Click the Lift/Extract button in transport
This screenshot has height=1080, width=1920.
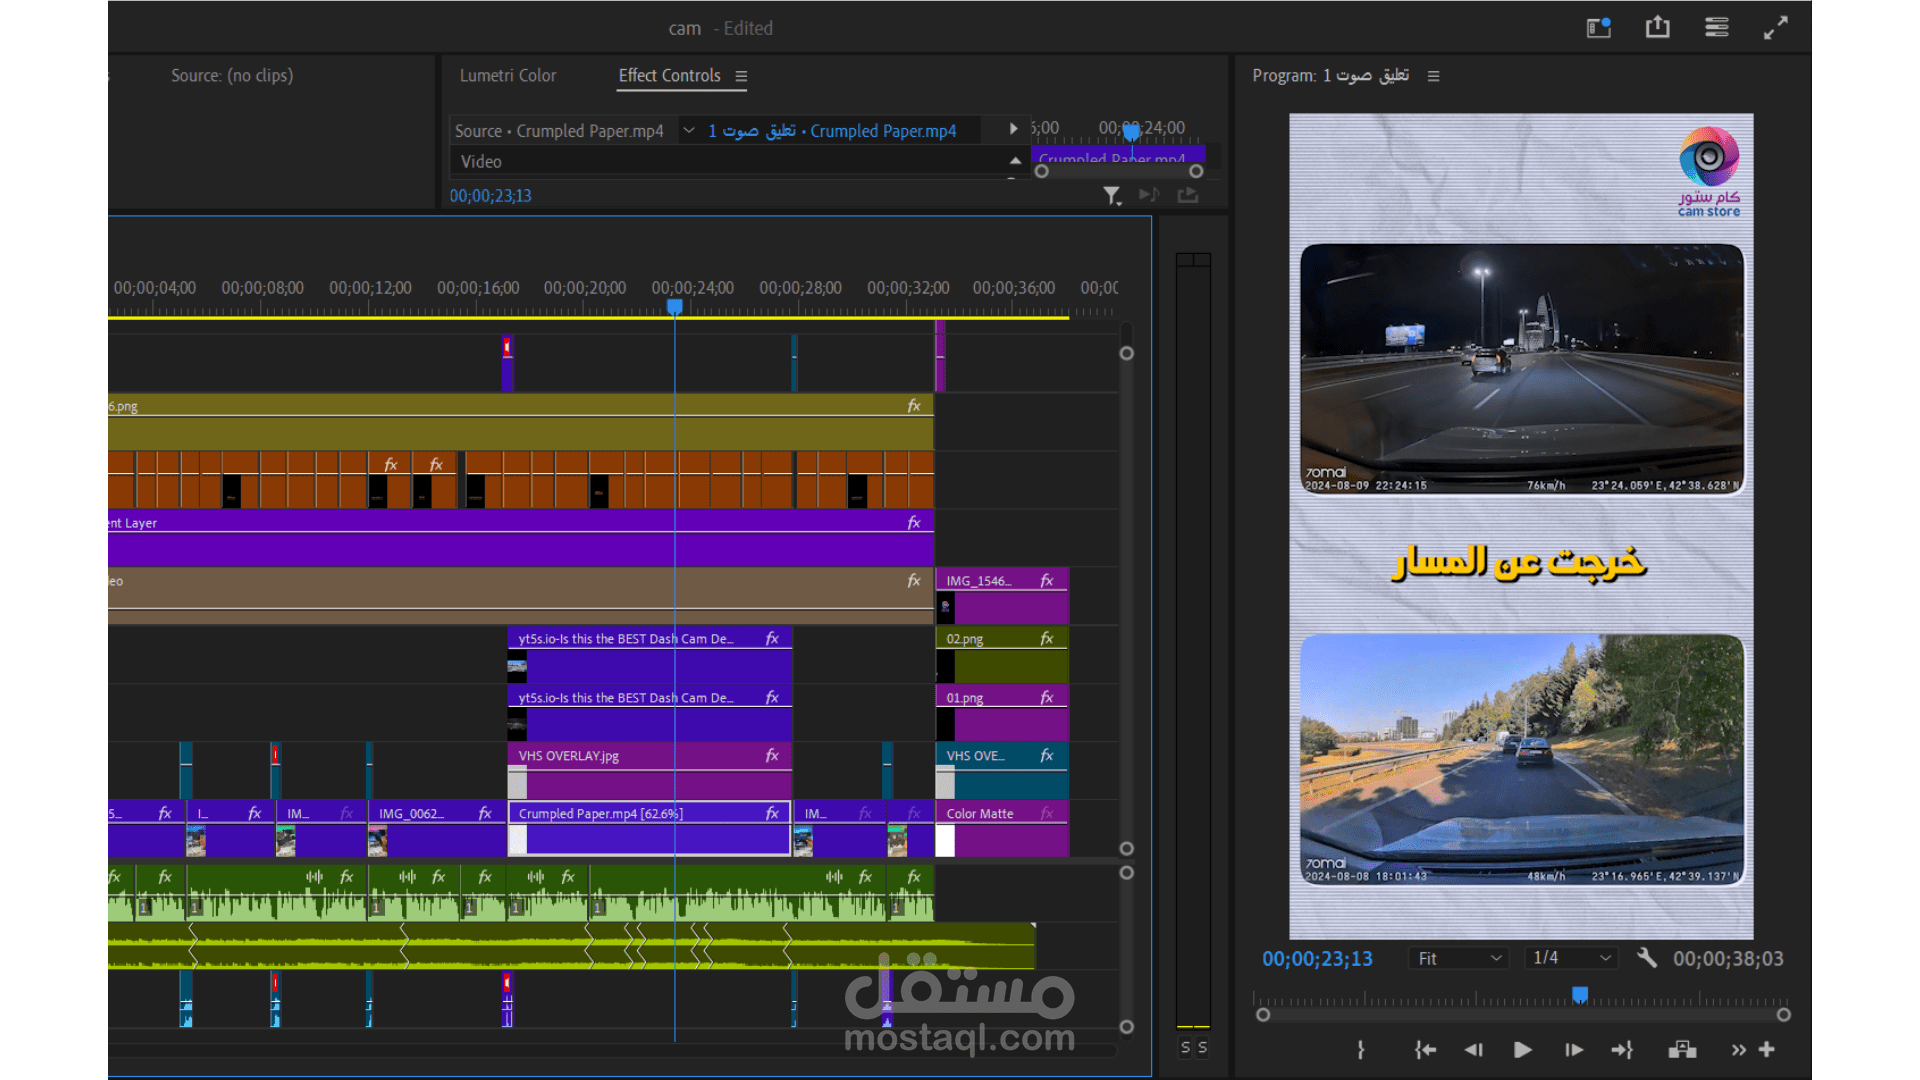1682,1050
